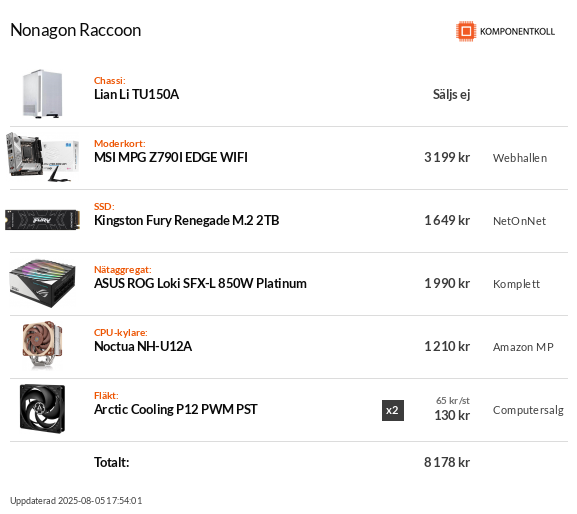Click Kingston Fury Renegade M.2 2TB name
Image resolution: width=577 pixels, height=514 pixels.
pos(187,220)
